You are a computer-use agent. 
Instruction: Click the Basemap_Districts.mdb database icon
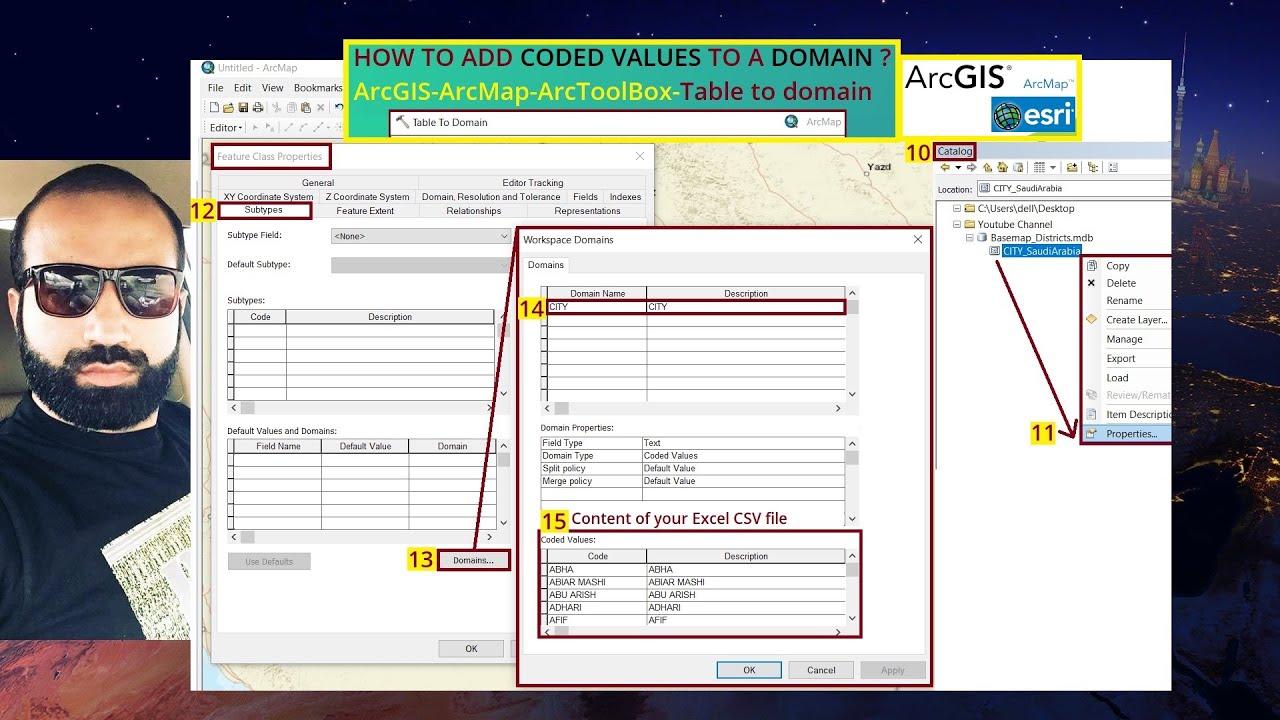(982, 238)
